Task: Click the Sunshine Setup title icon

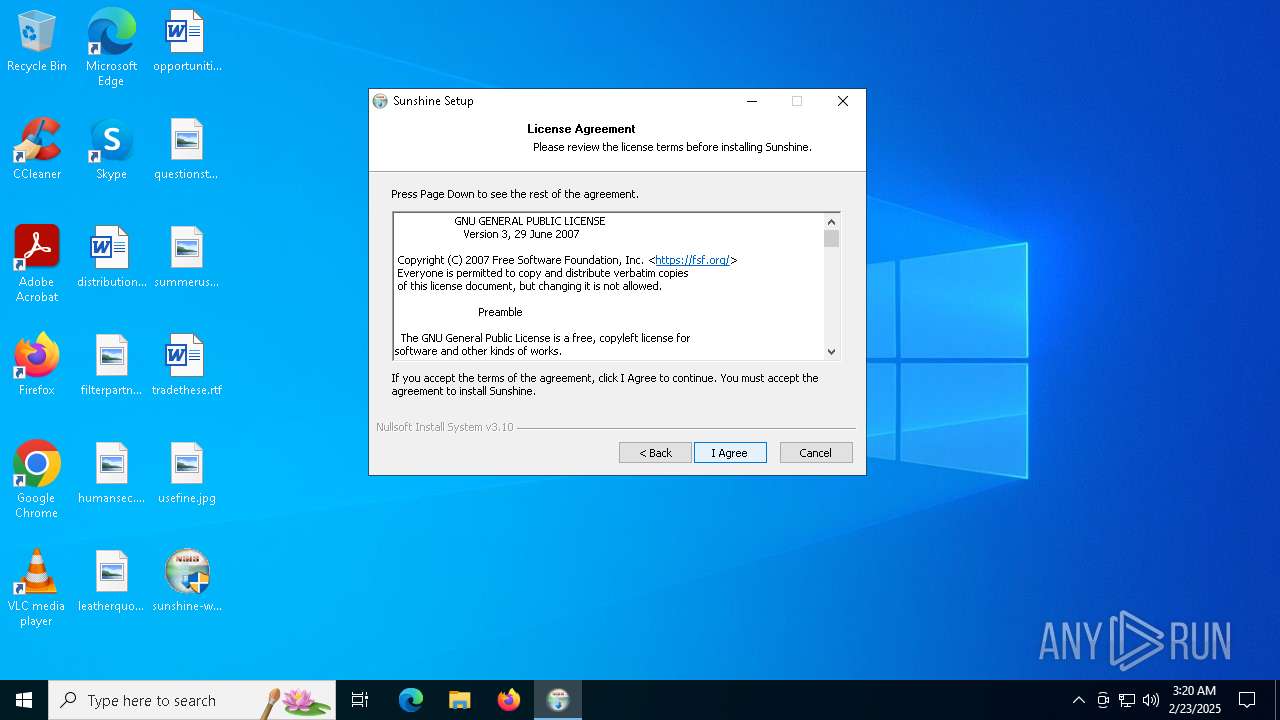Action: (x=380, y=101)
